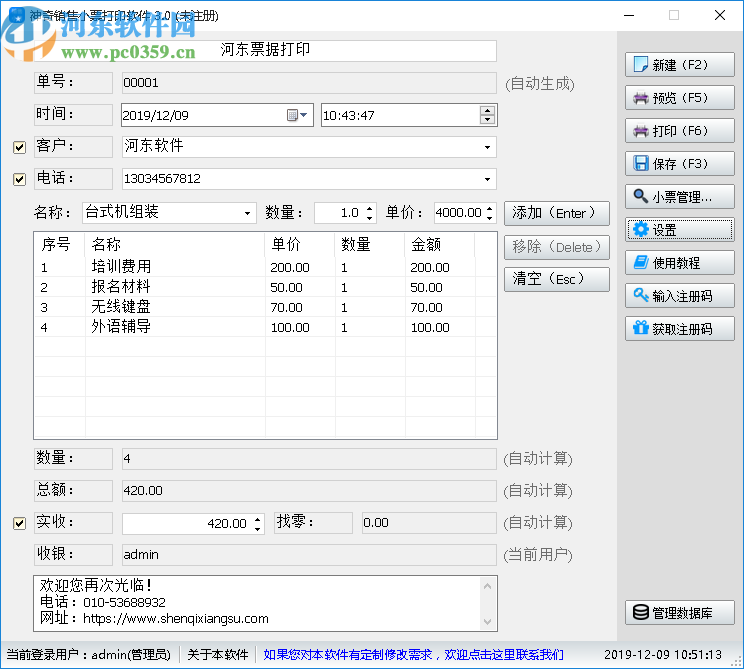Minimize the receipt software window
Image resolution: width=744 pixels, height=669 pixels.
[x=629, y=15]
